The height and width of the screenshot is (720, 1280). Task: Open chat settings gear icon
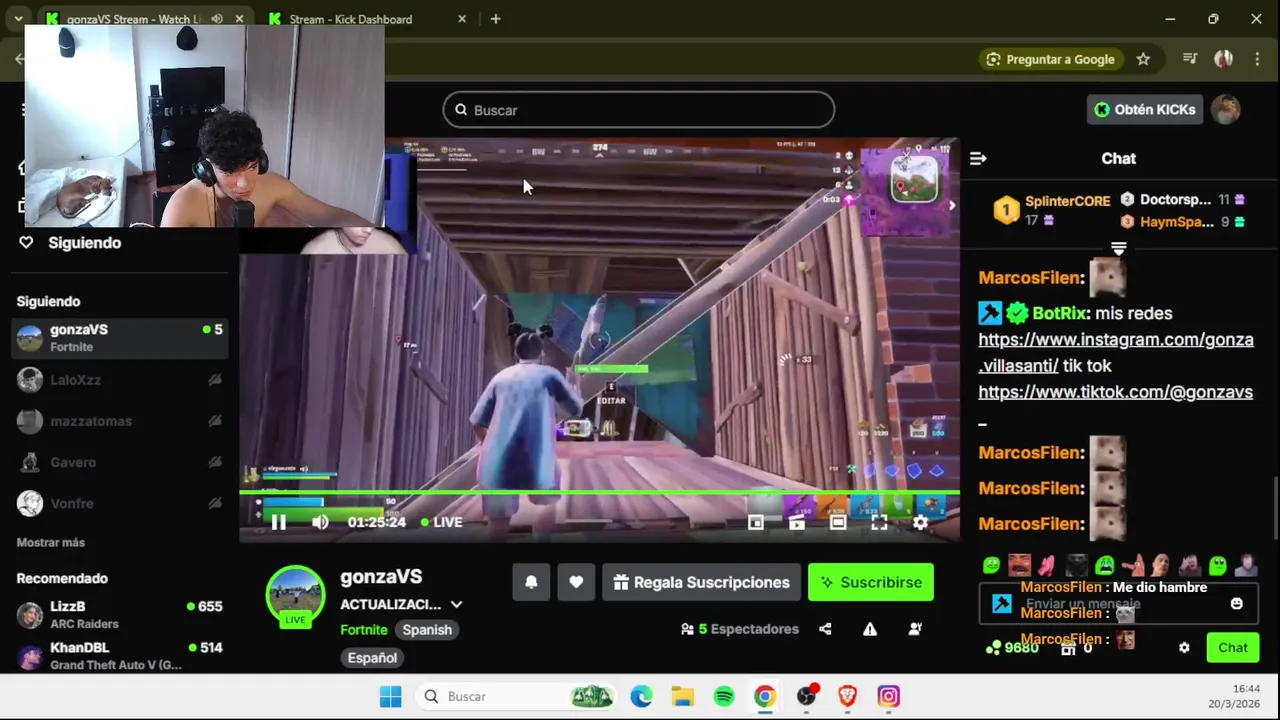(1184, 648)
